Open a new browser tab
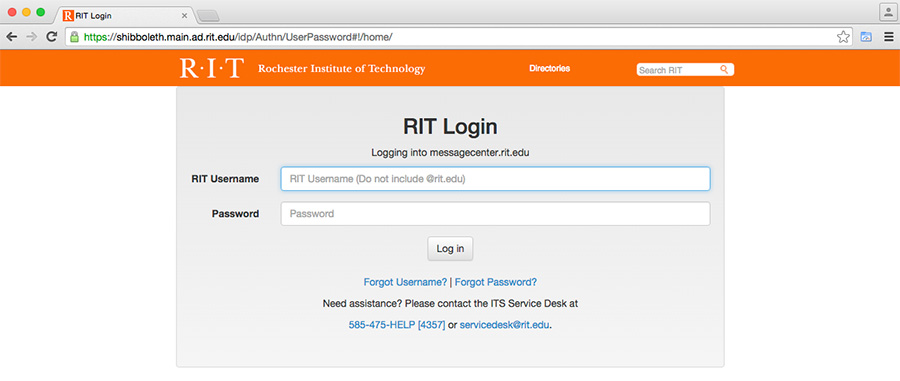Viewport: 900px width, 381px height. tap(207, 15)
